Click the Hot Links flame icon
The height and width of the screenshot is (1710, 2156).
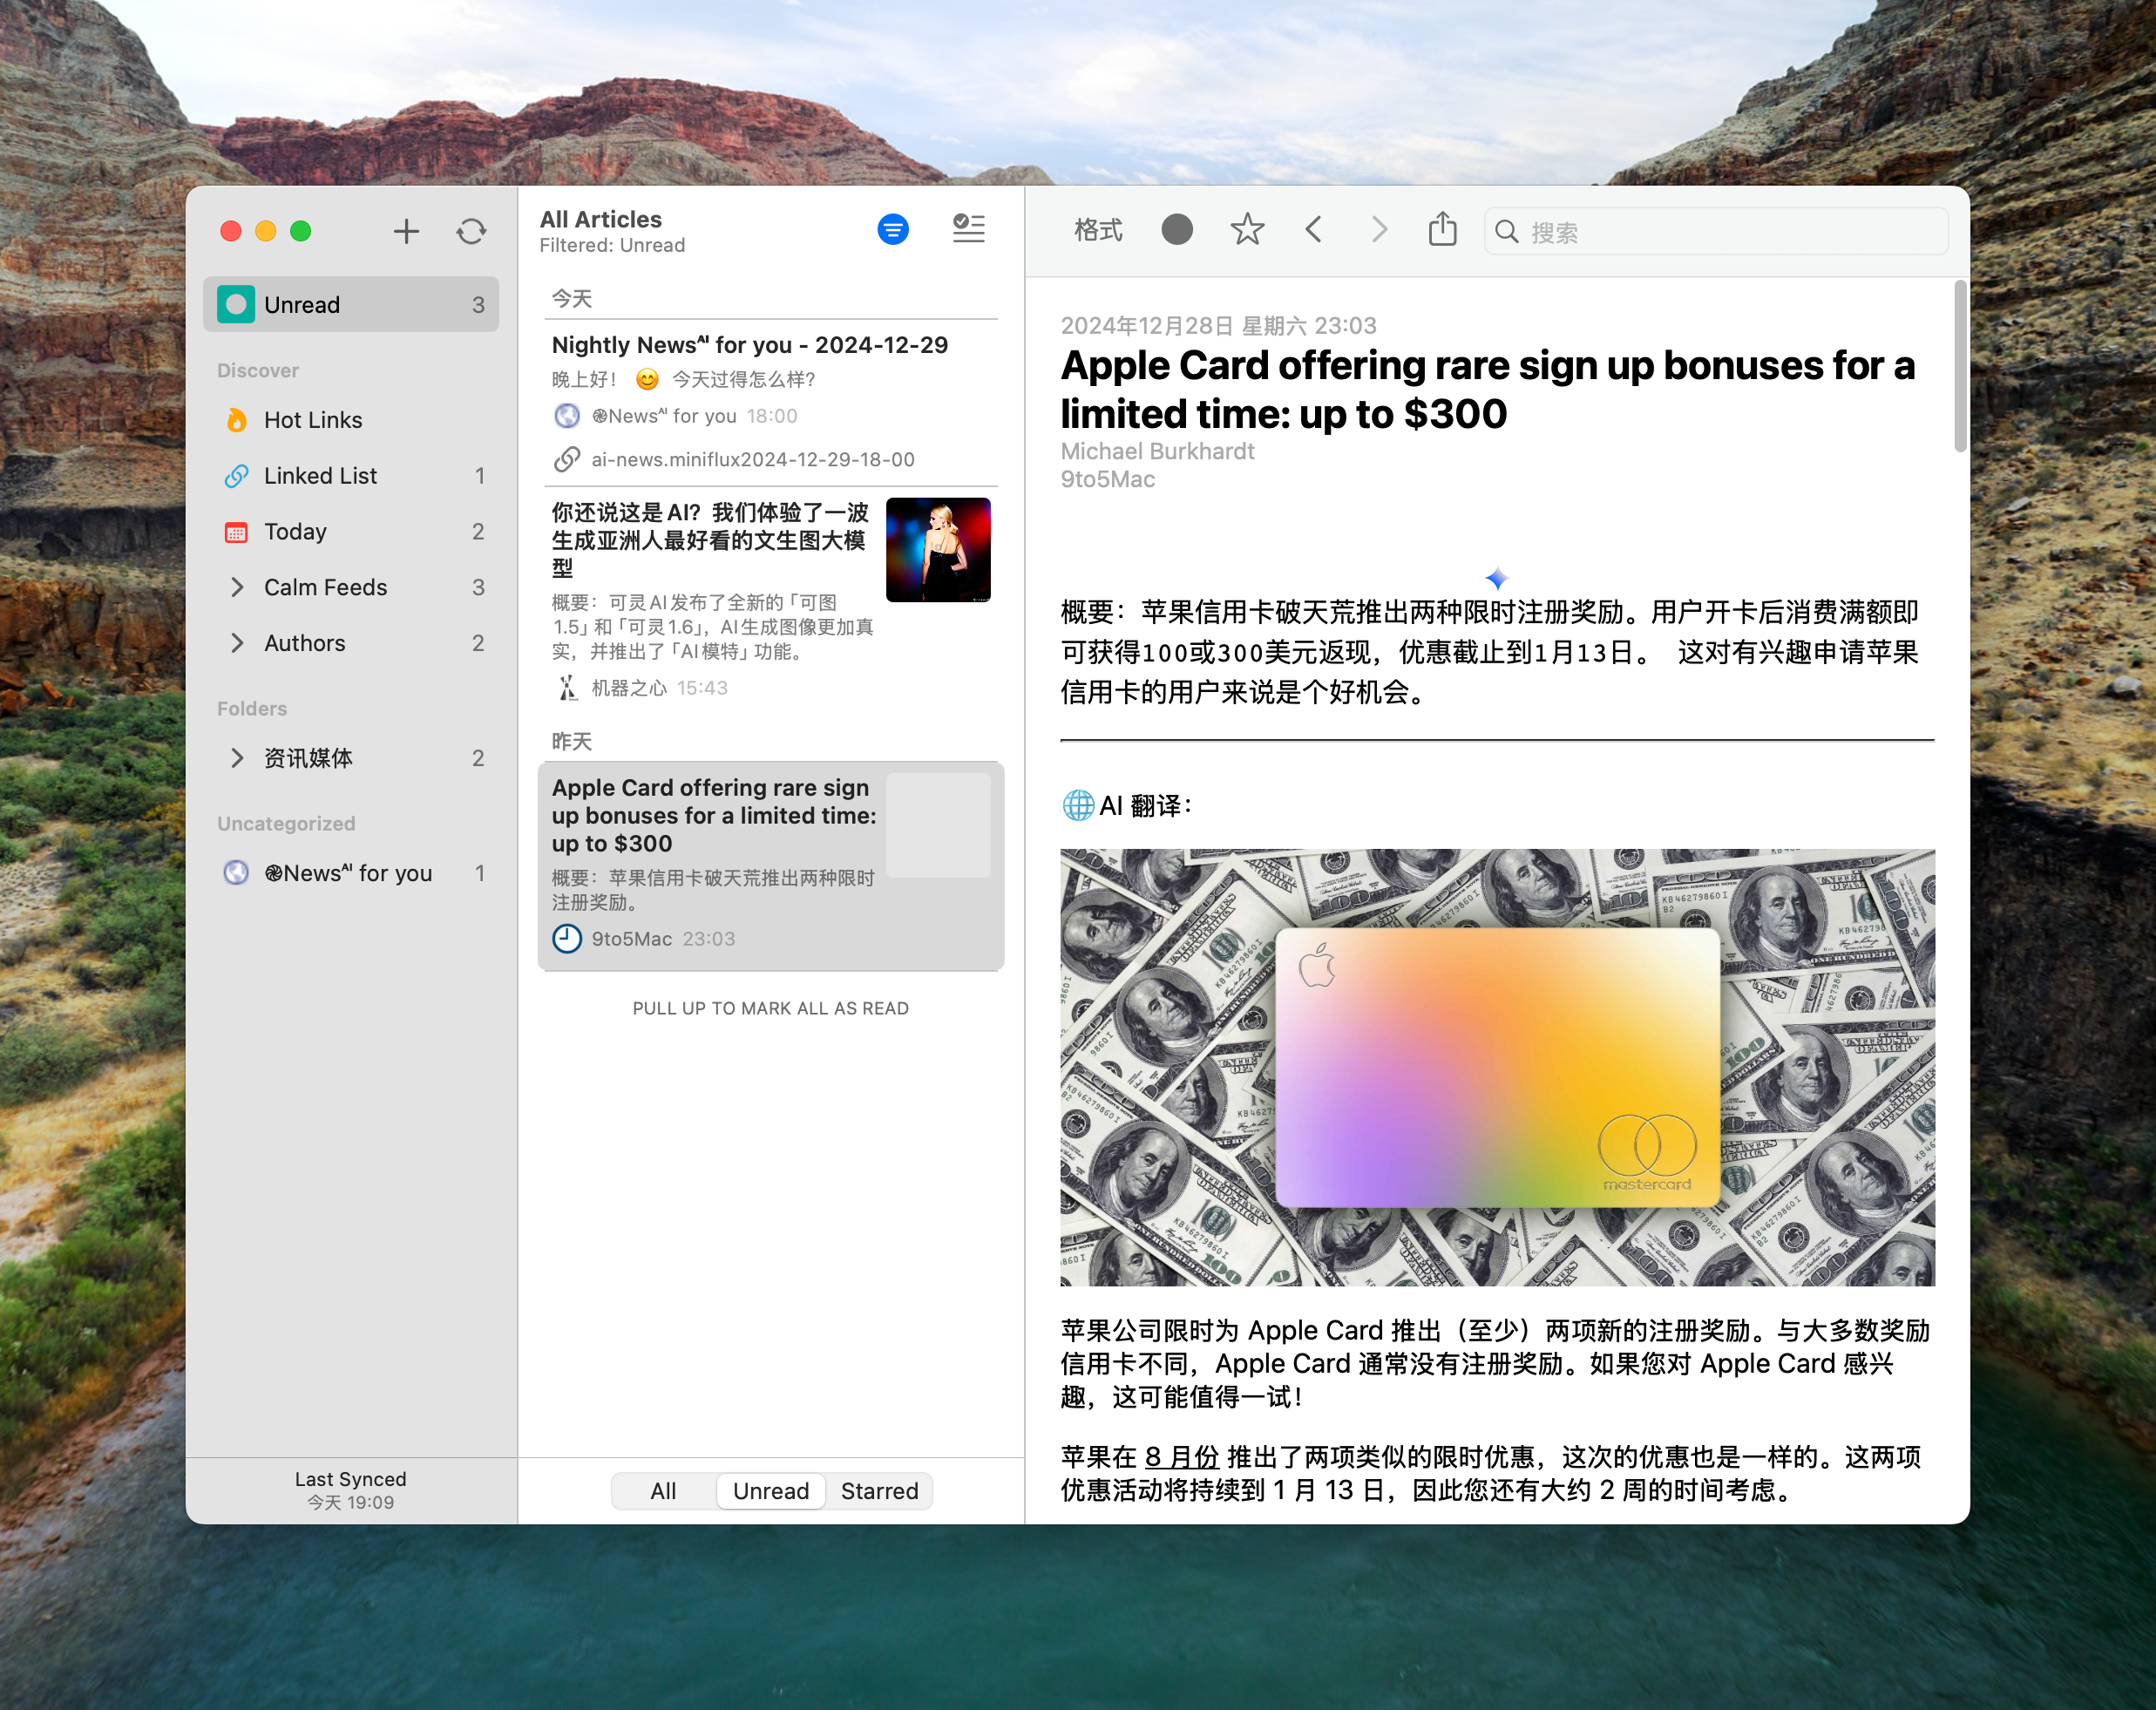click(x=236, y=420)
